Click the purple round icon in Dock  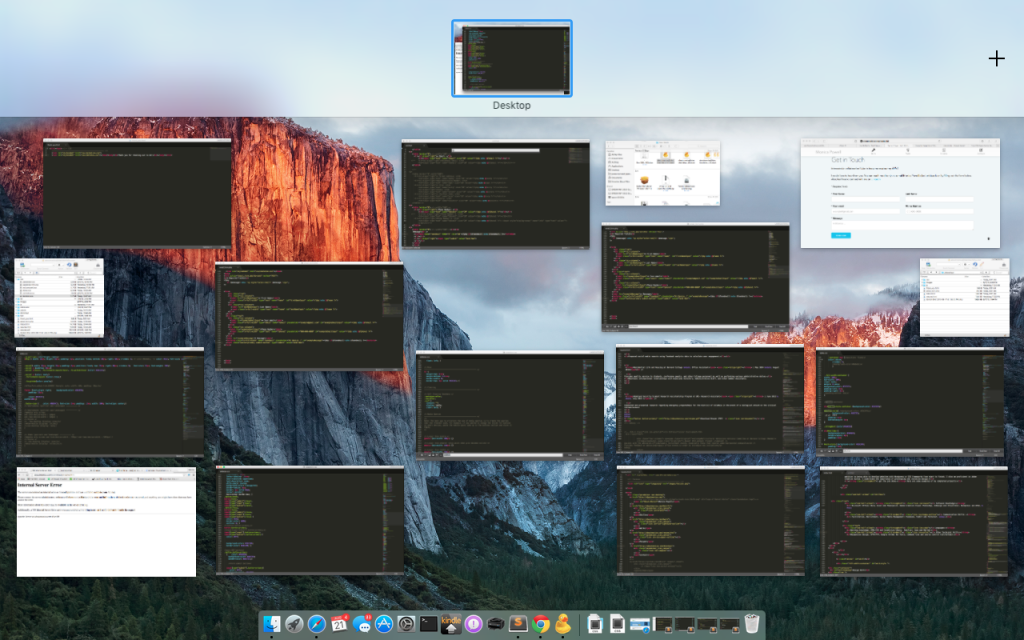pyautogui.click(x=474, y=625)
